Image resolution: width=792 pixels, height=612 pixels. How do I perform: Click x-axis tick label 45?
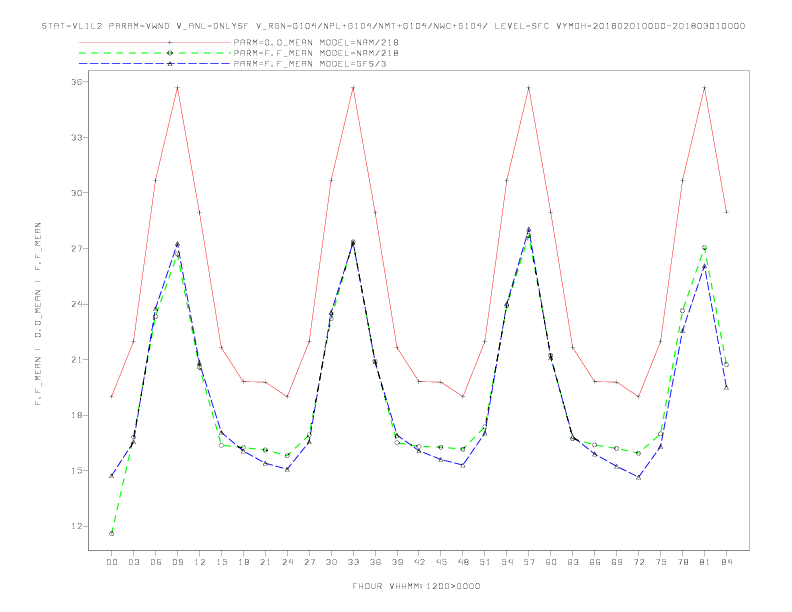click(x=441, y=562)
